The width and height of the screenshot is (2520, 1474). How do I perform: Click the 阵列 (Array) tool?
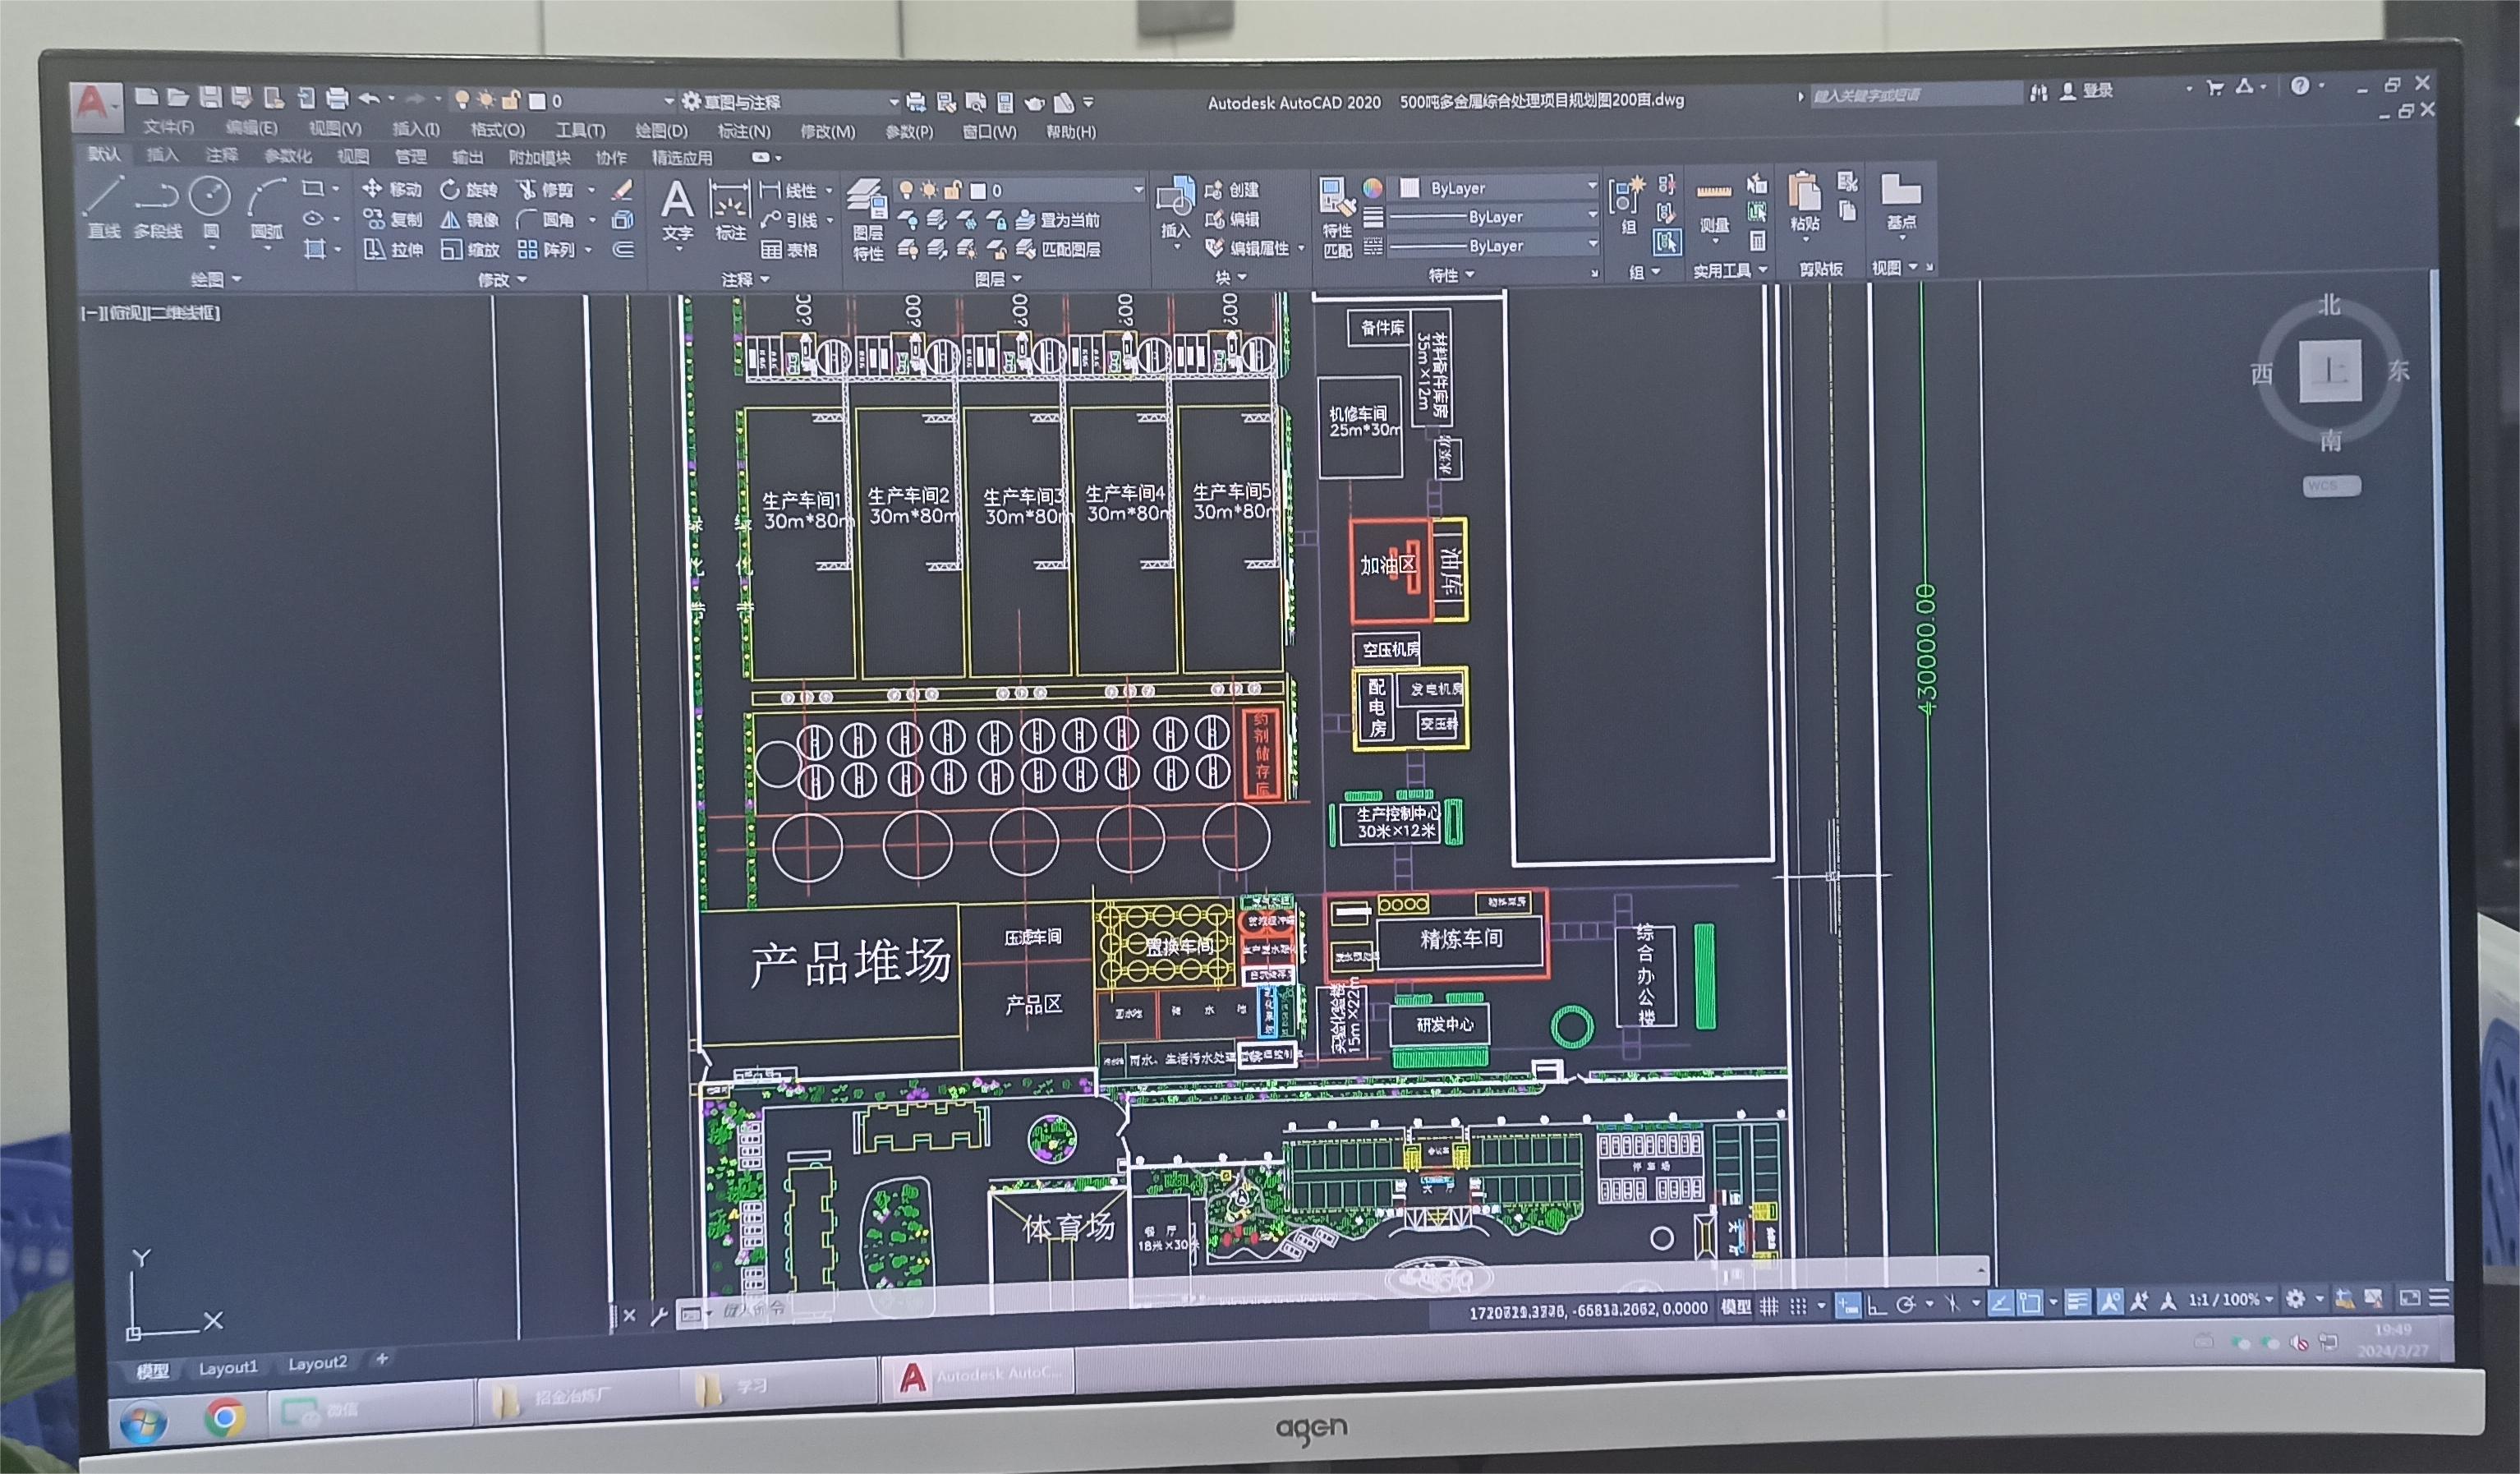tap(546, 249)
